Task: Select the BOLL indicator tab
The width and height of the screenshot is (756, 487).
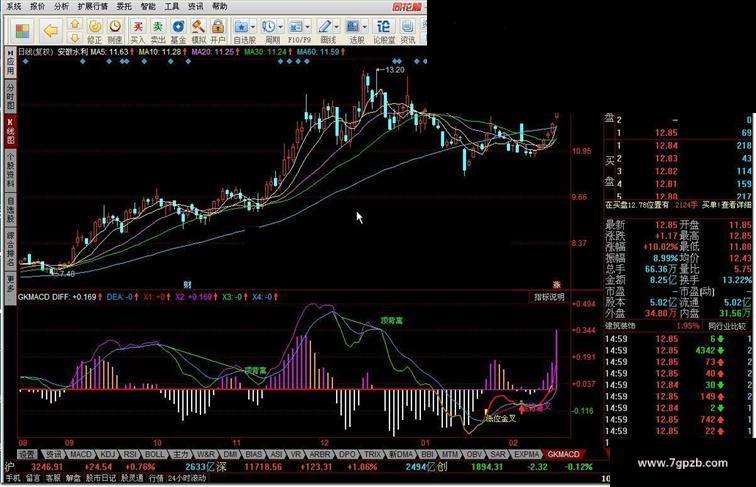Action: pos(155,454)
